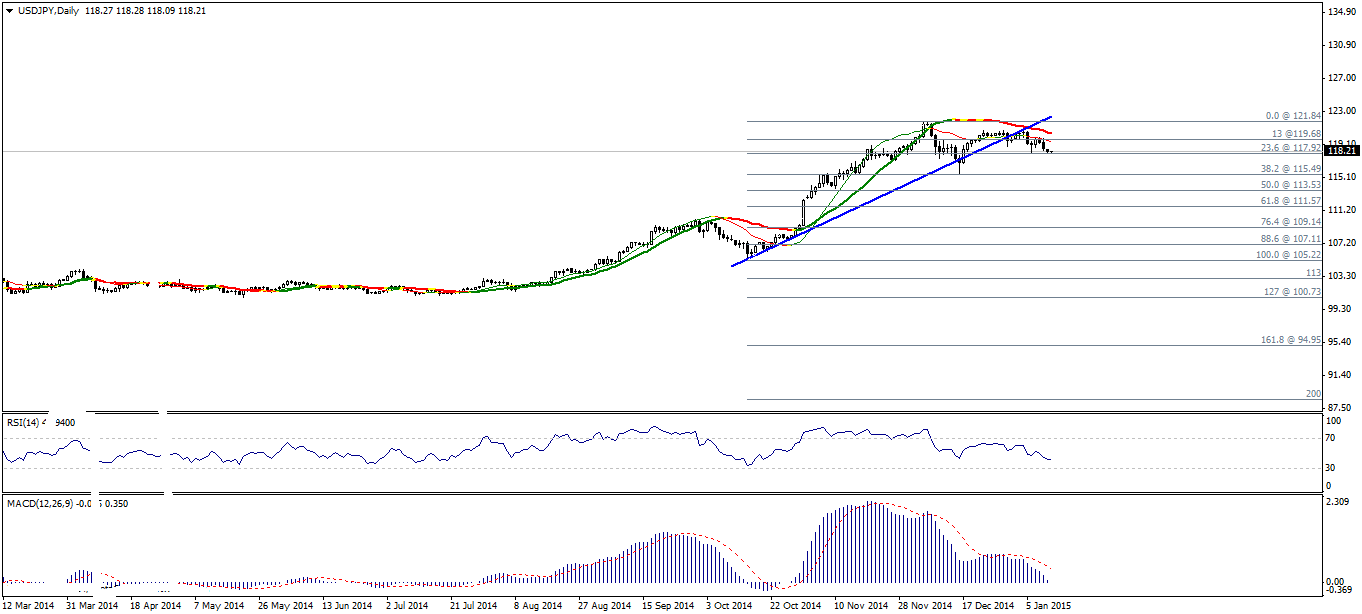Click the 12 Mar 2014 date marker

[29, 606]
